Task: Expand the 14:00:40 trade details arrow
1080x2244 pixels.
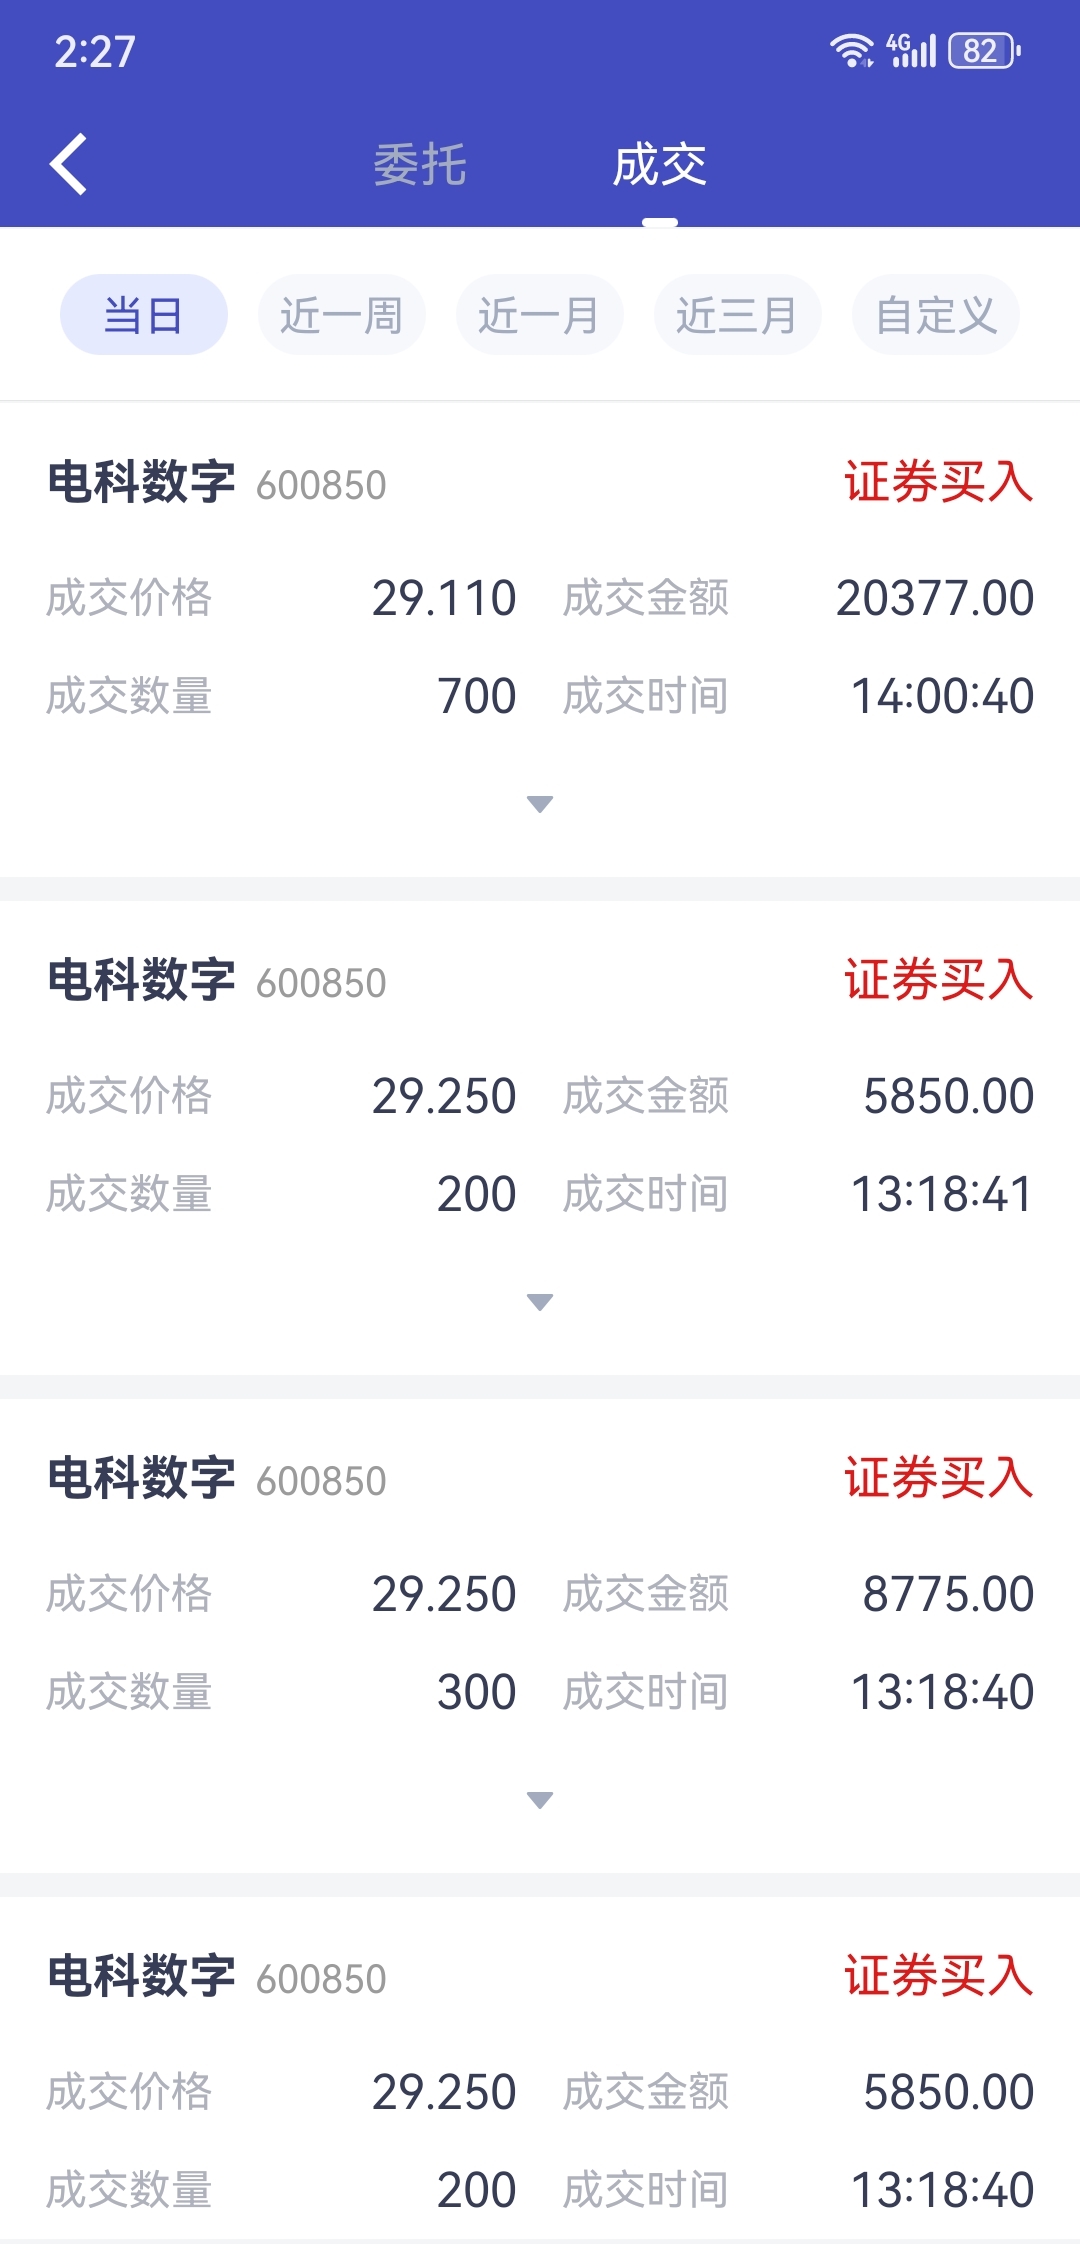Action: pos(540,804)
